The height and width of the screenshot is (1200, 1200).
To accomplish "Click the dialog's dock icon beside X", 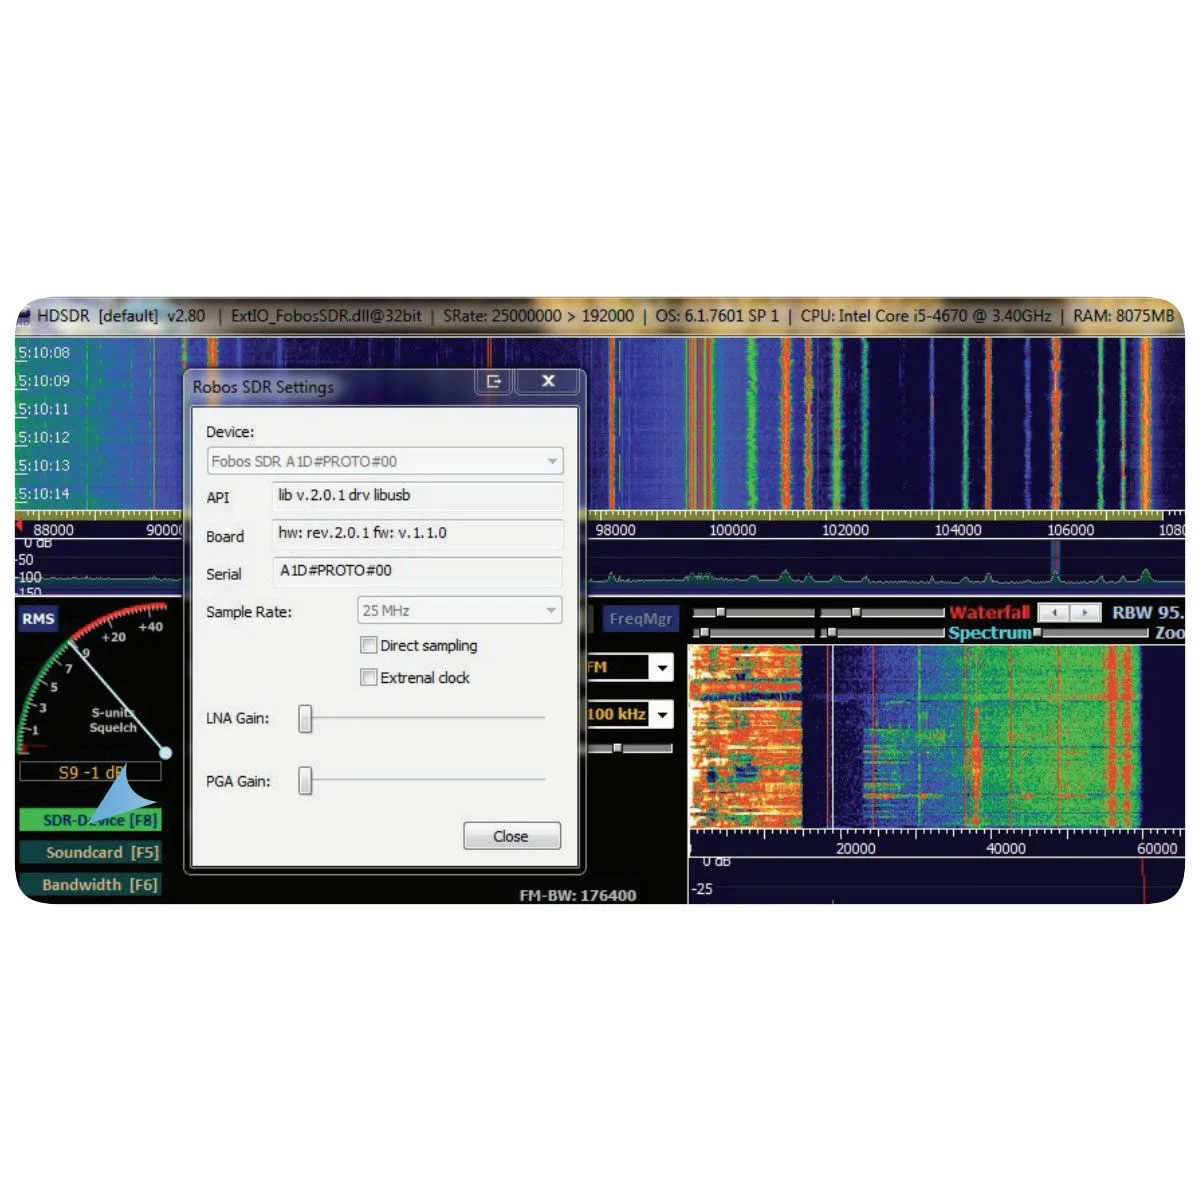I will [493, 381].
